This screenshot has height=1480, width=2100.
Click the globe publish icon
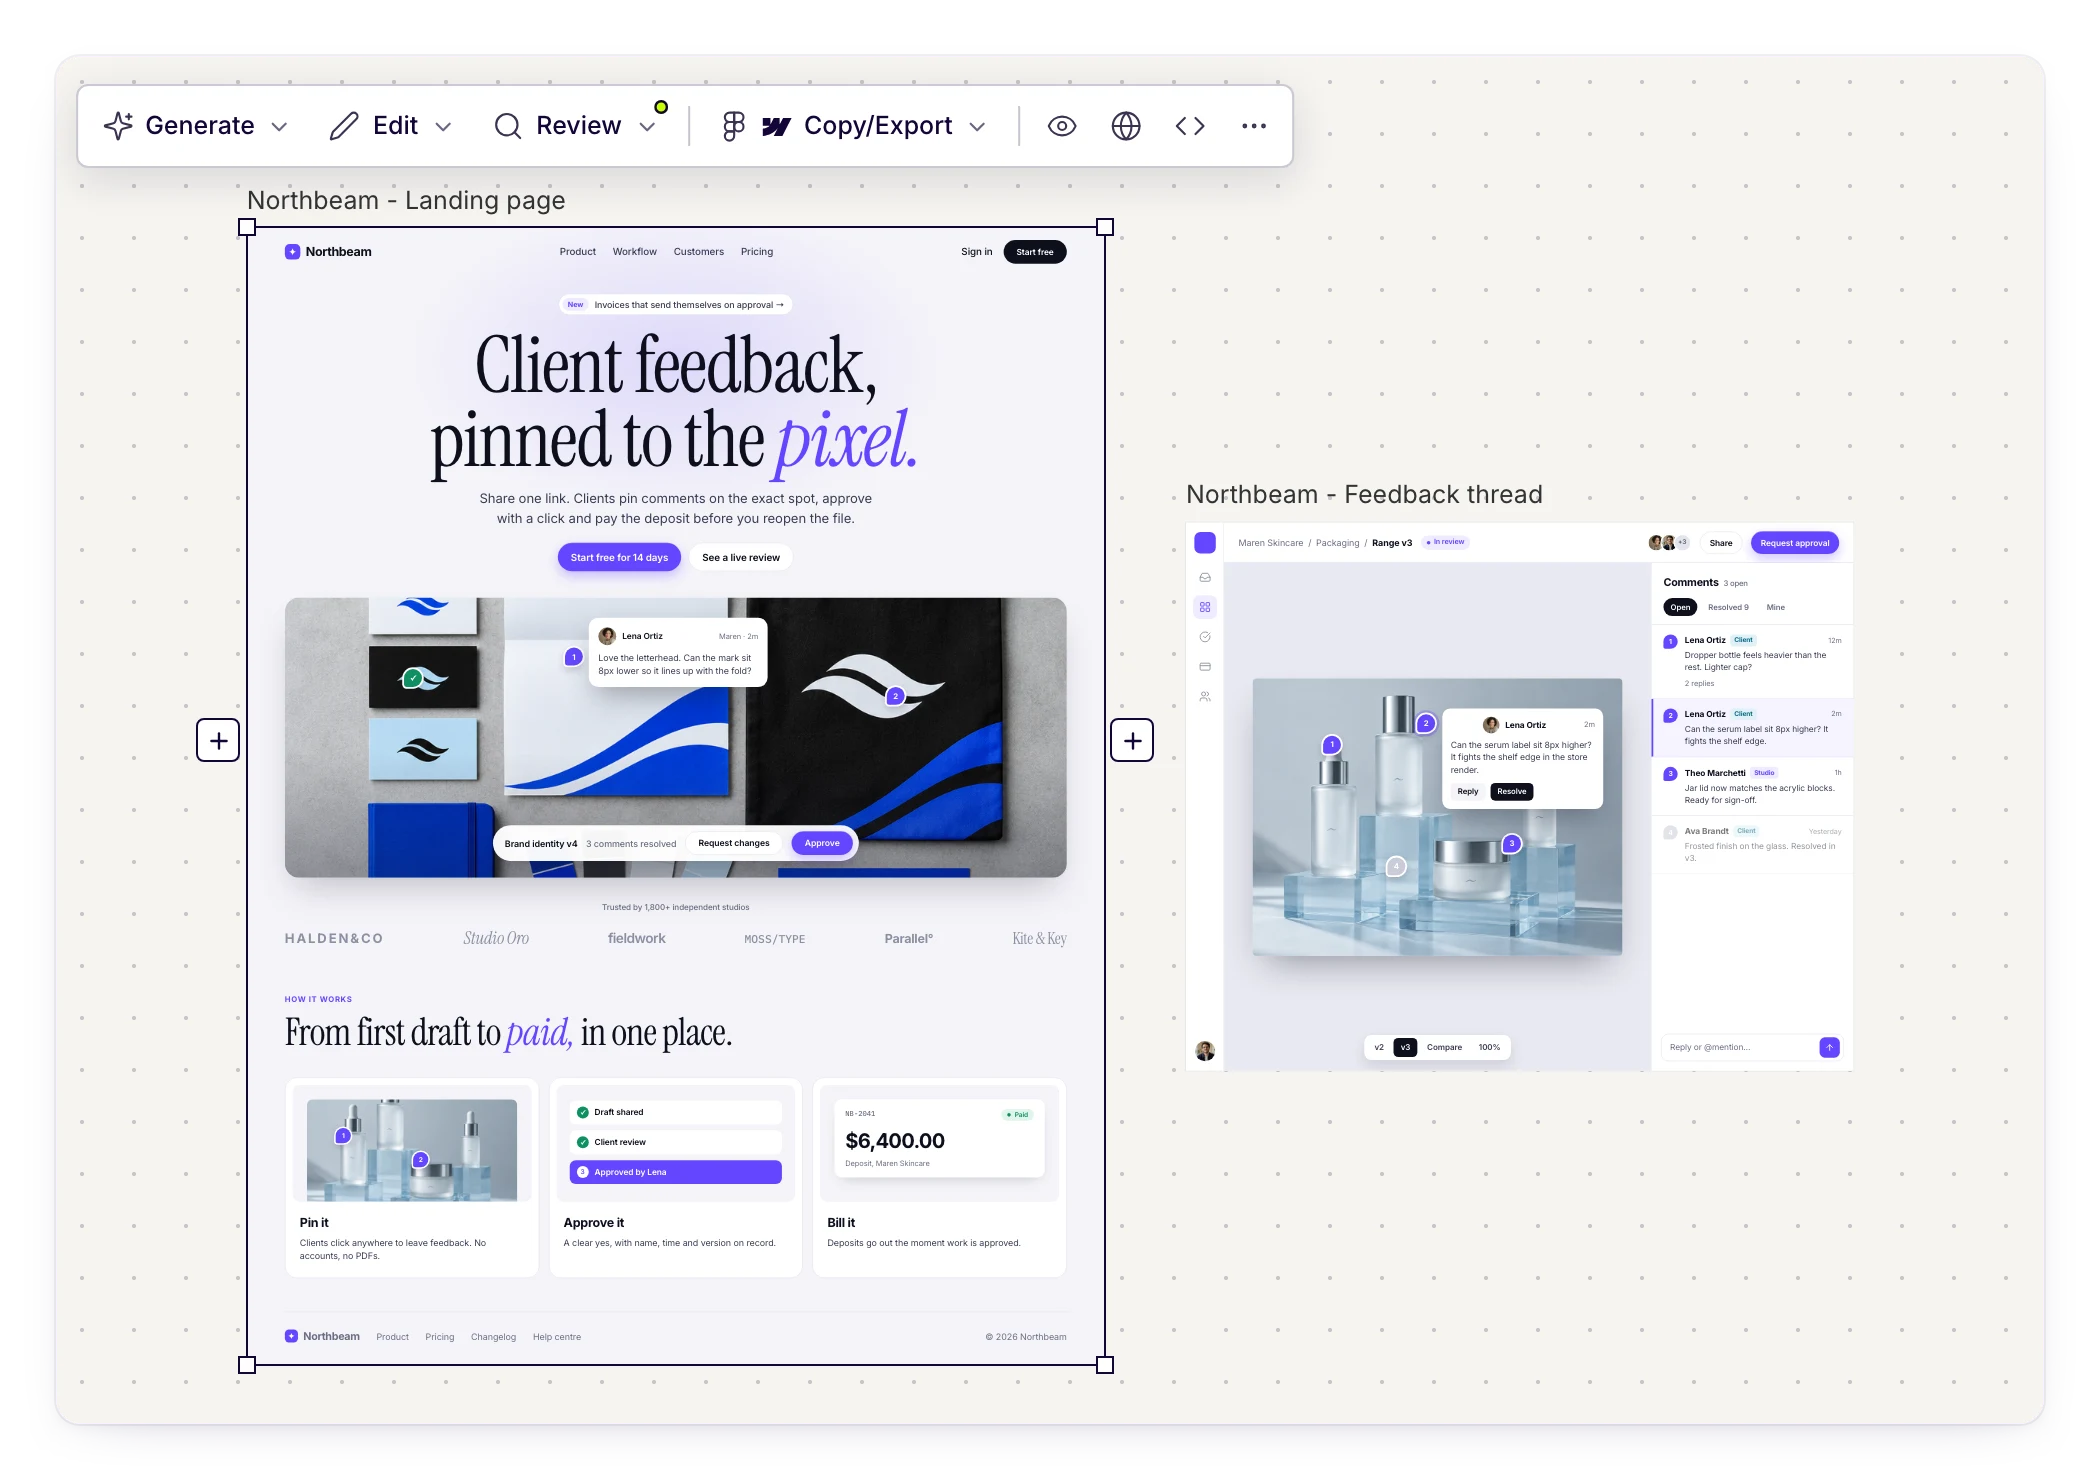(x=1126, y=126)
